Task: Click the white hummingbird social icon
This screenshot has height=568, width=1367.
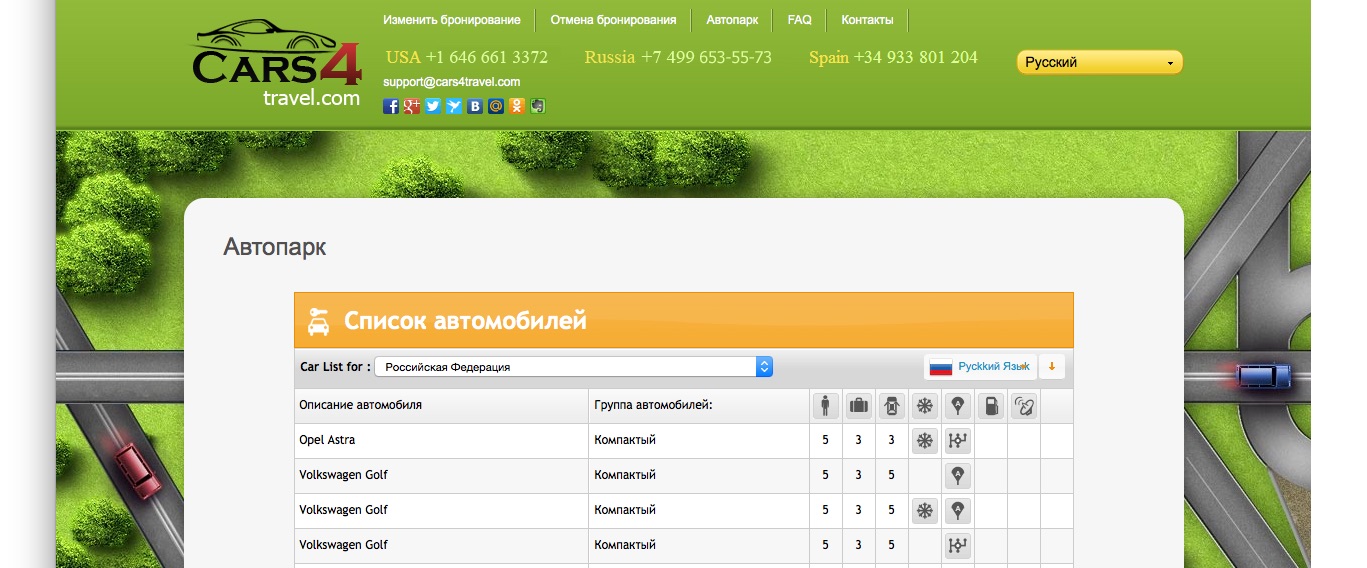Action: [x=454, y=106]
